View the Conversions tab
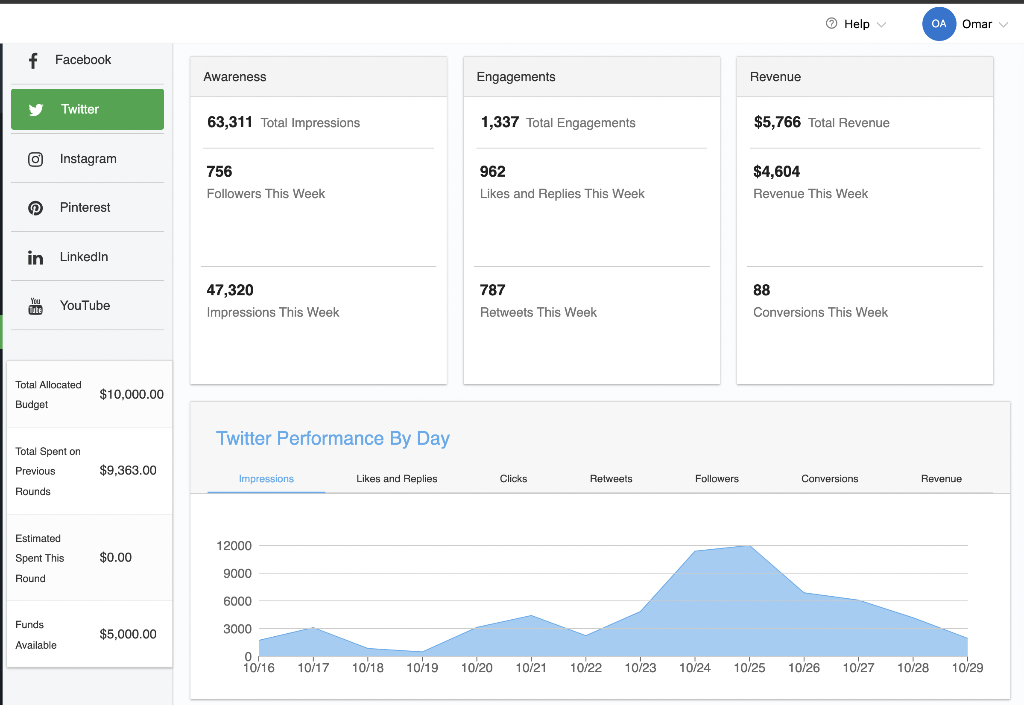Viewport: 1024px width, 705px height. point(829,478)
